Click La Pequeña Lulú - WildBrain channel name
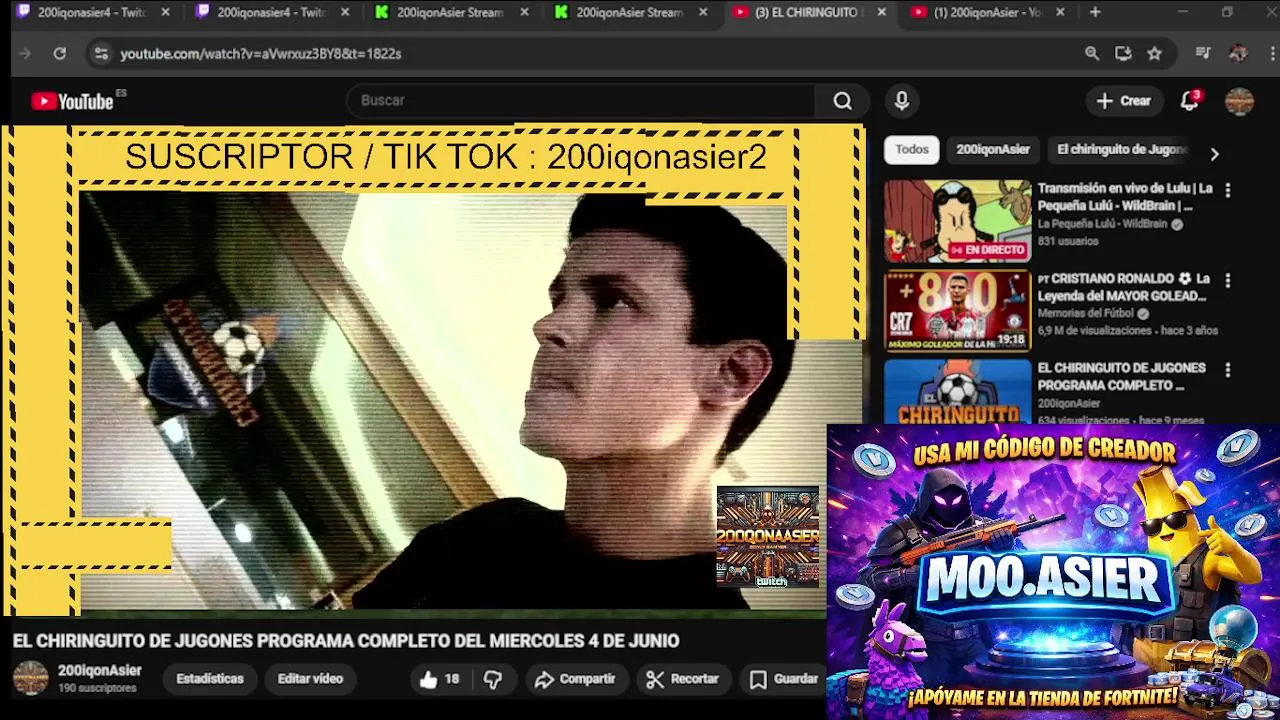This screenshot has width=1280, height=720. (x=1102, y=224)
